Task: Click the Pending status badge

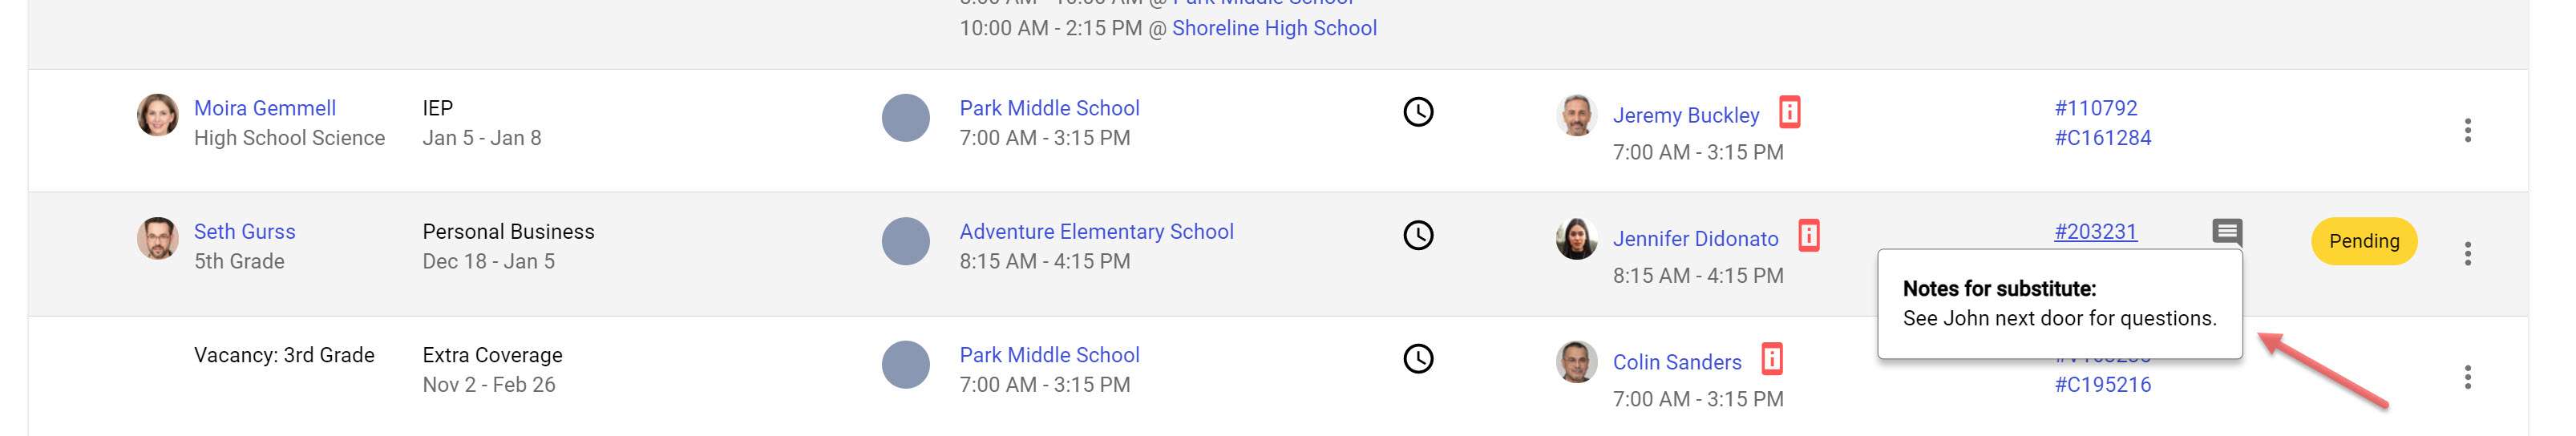Action: click(x=2364, y=241)
